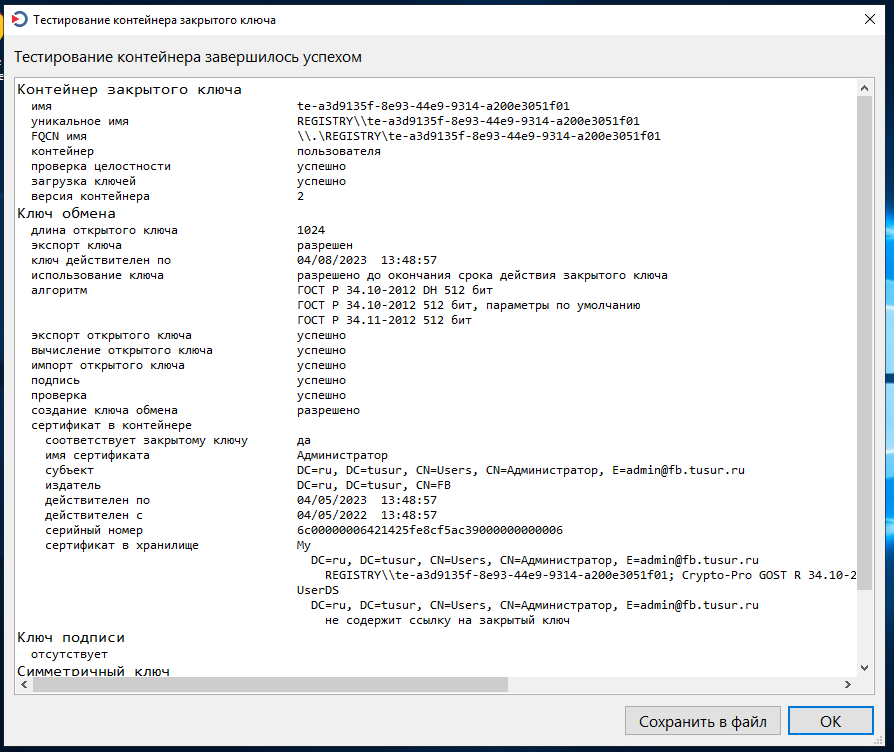
Task: Click the label 'загрузка ключей'
Action: [83, 181]
